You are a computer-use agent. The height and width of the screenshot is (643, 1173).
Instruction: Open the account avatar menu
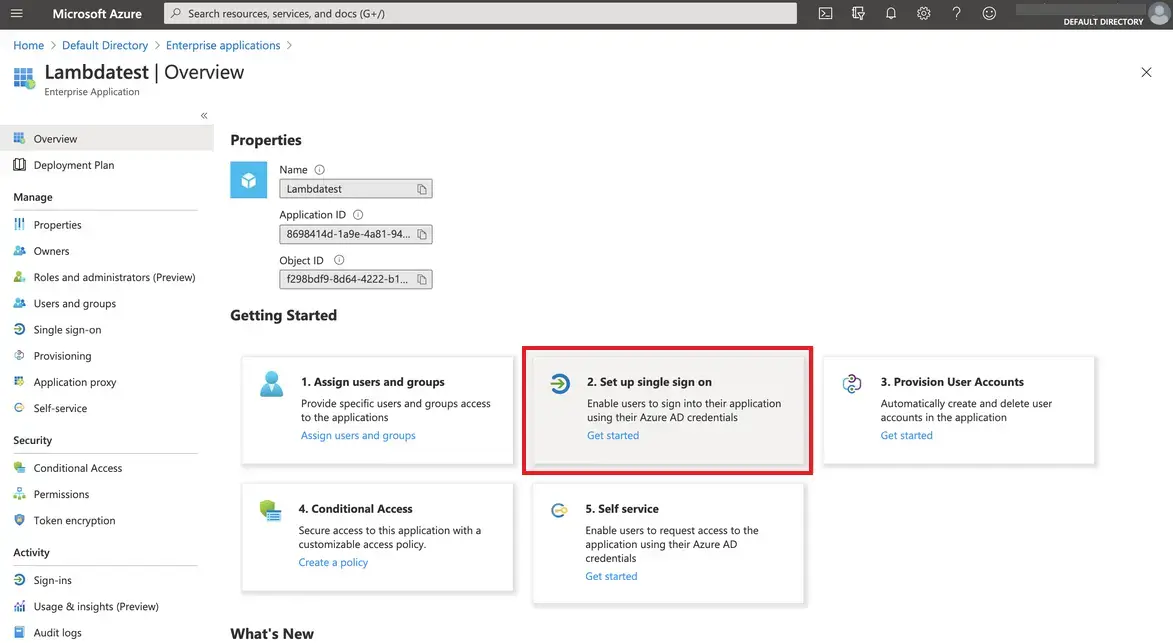click(1158, 13)
